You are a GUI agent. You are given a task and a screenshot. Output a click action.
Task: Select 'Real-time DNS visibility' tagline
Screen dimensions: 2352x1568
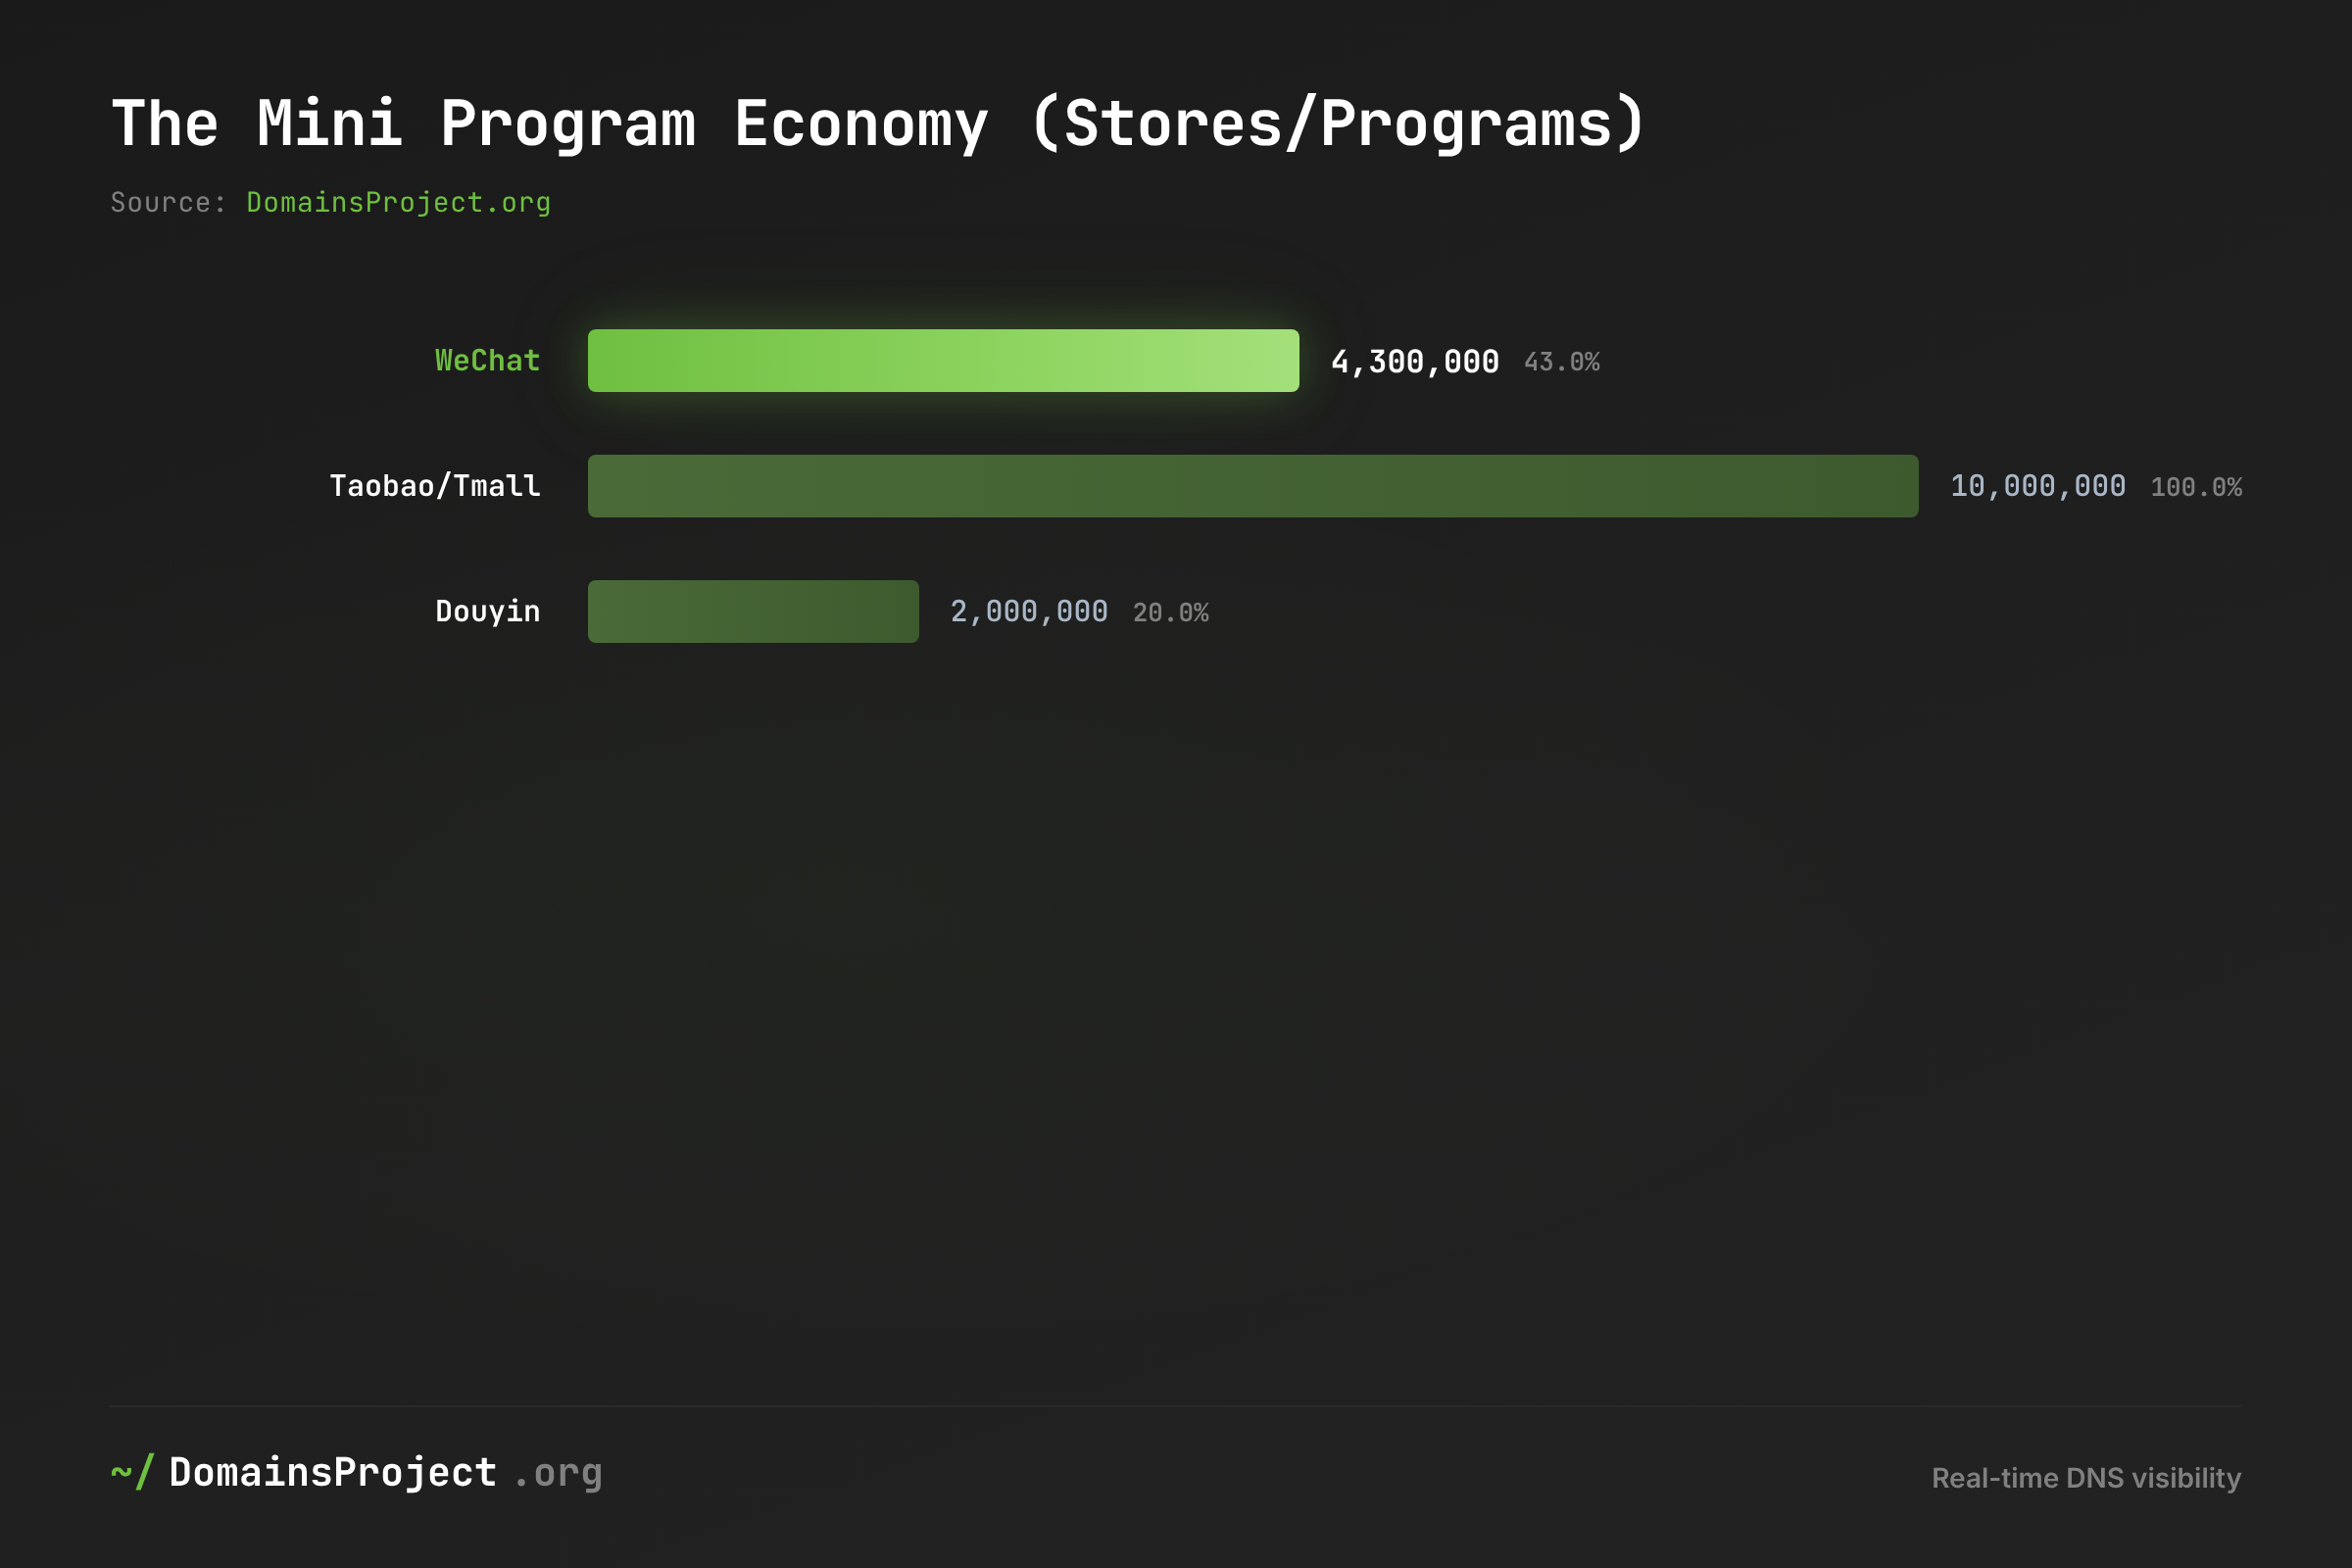[x=2086, y=1478]
